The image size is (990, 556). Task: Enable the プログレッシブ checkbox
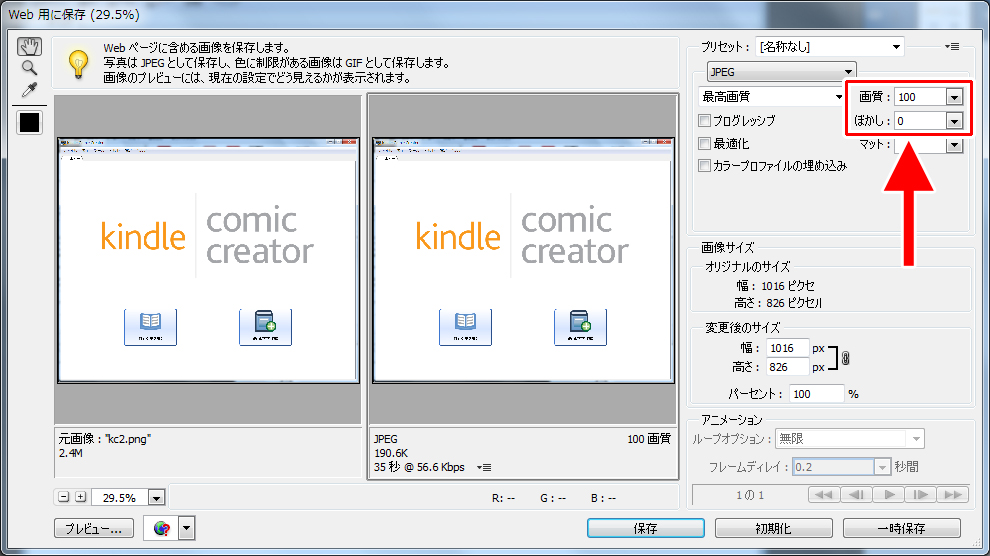(705, 121)
